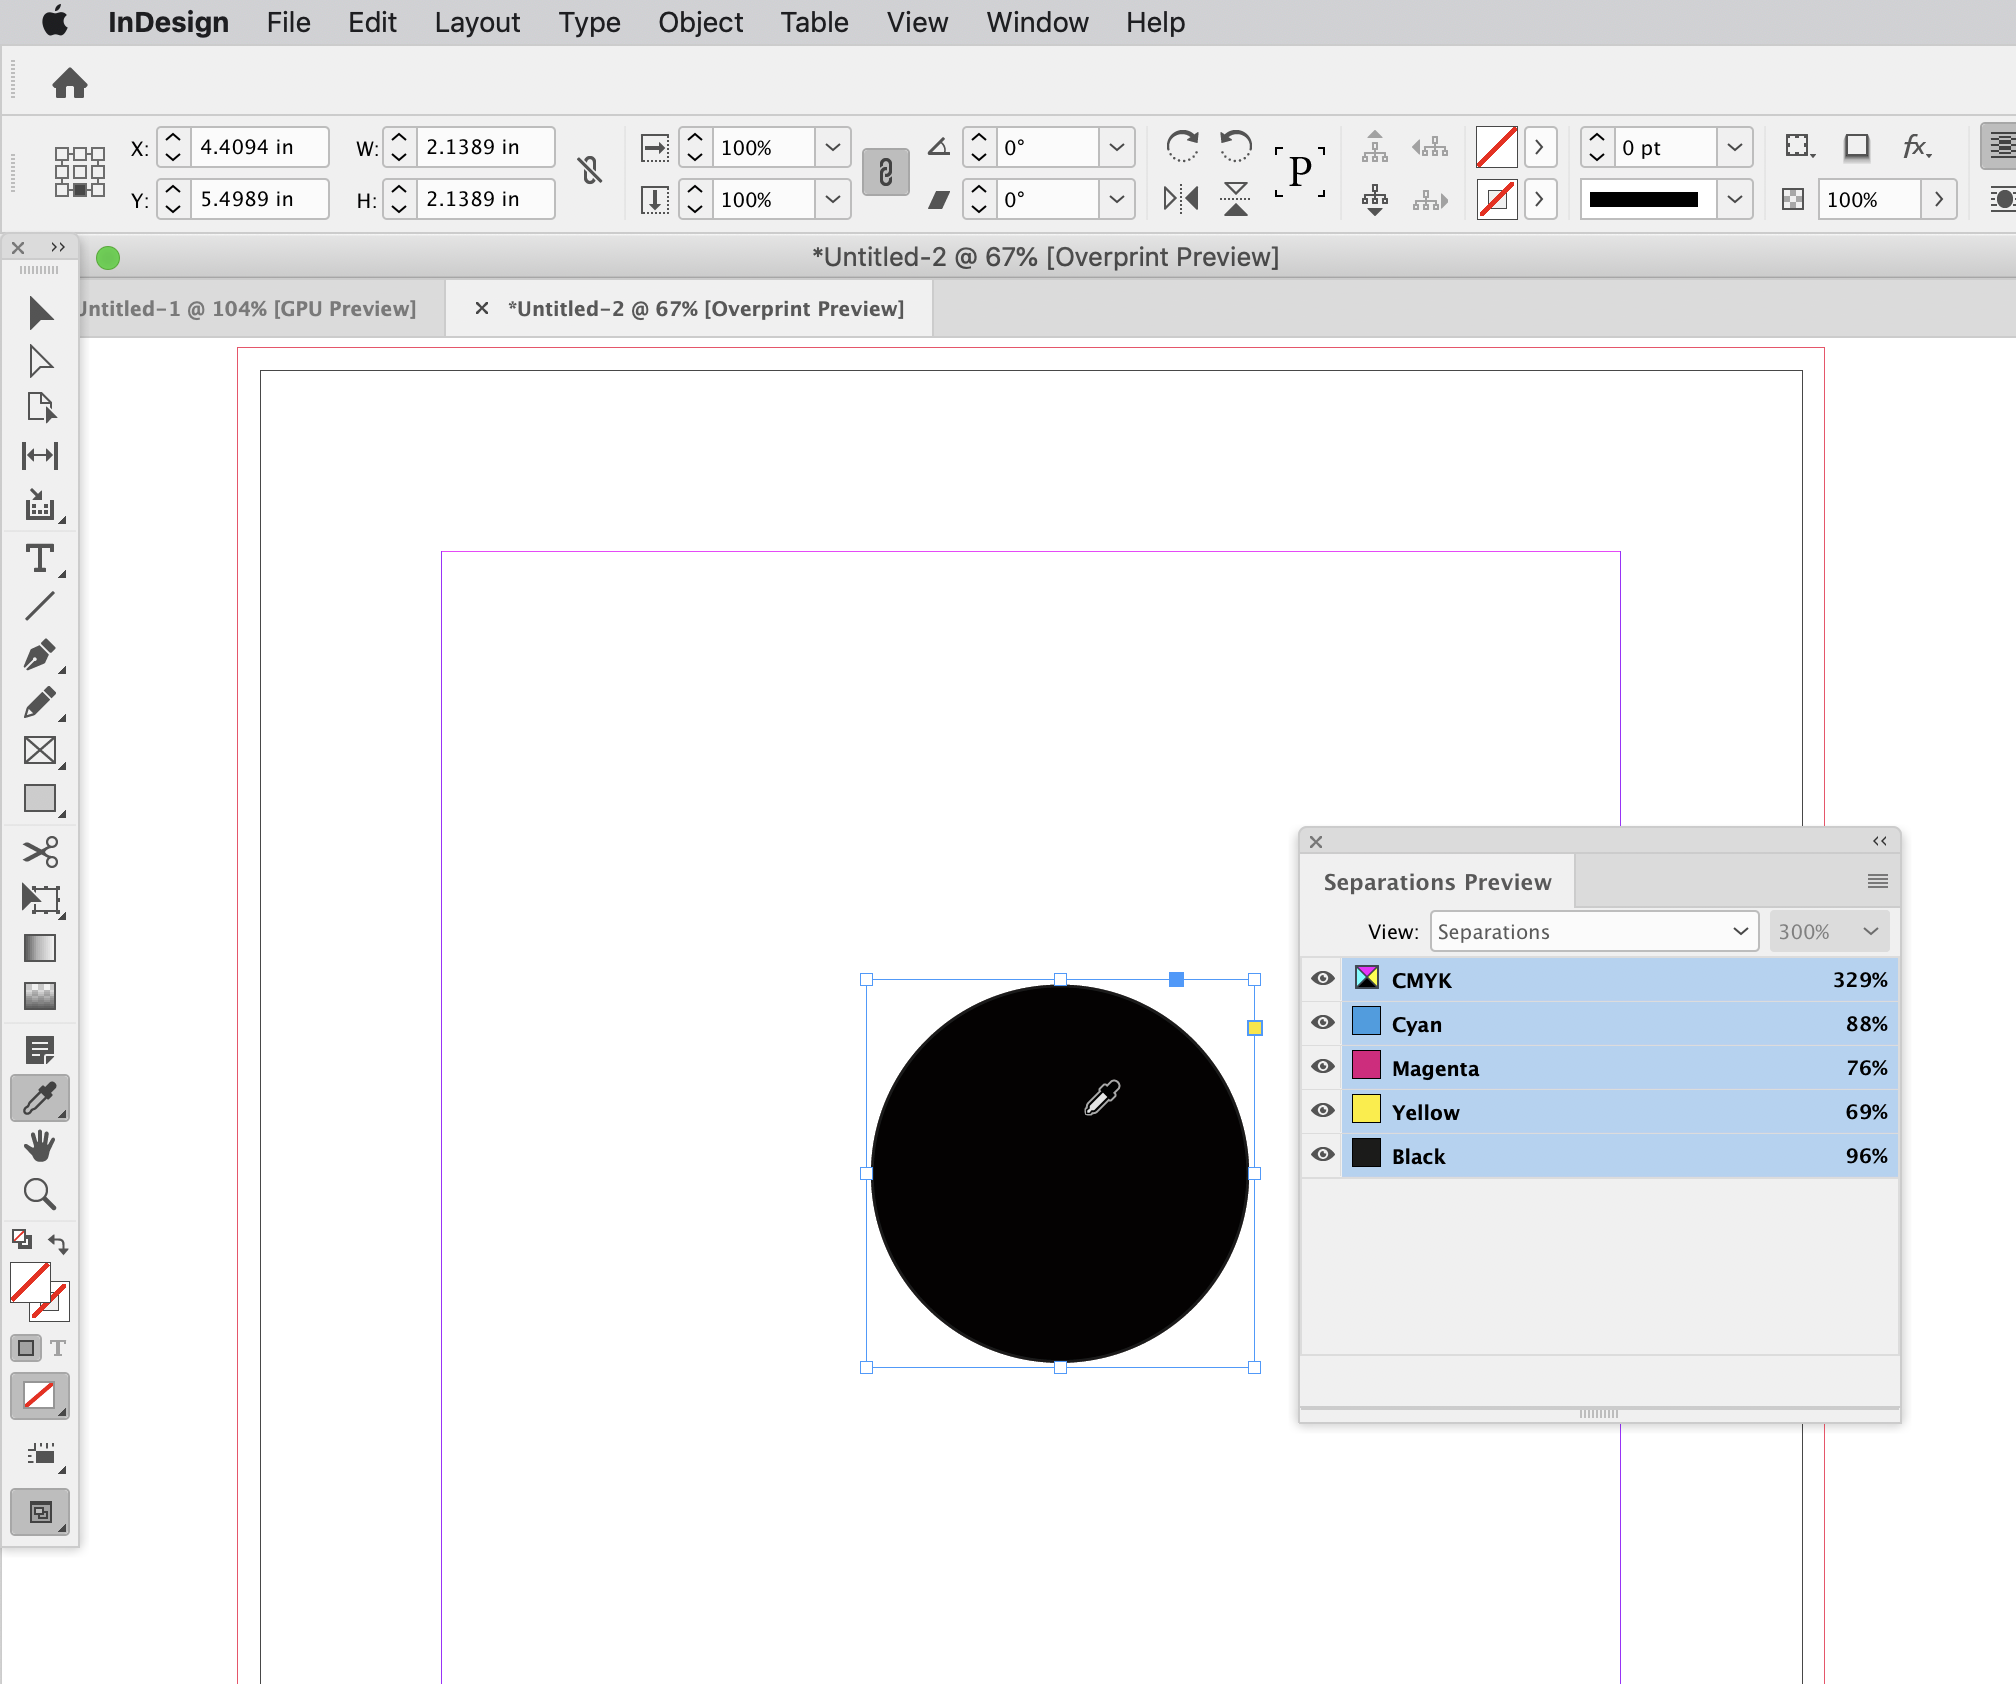
Task: Edit the X position value field
Action: 258,147
